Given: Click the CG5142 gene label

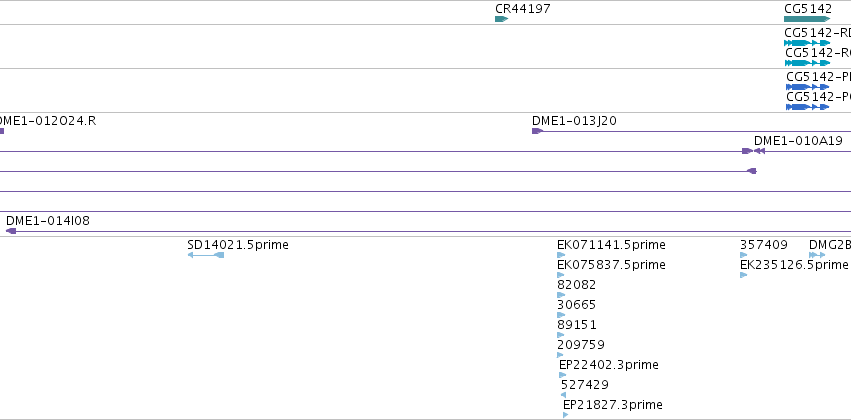Looking at the screenshot, I should pyautogui.click(x=808, y=9).
